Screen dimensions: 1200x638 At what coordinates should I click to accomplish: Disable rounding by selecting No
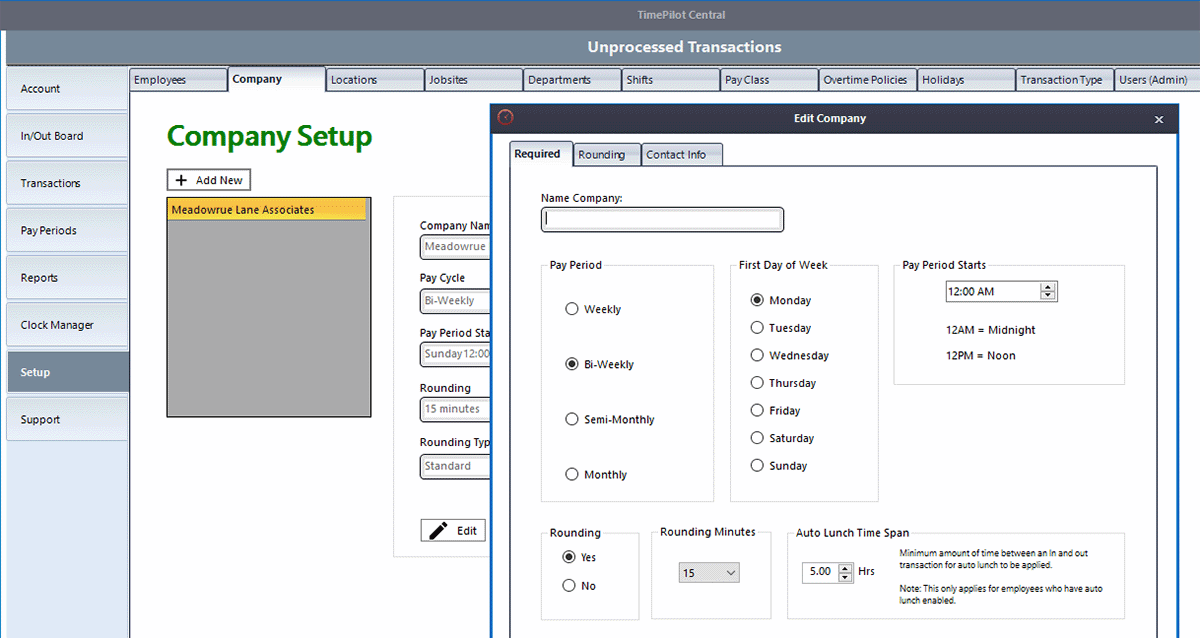click(x=571, y=587)
